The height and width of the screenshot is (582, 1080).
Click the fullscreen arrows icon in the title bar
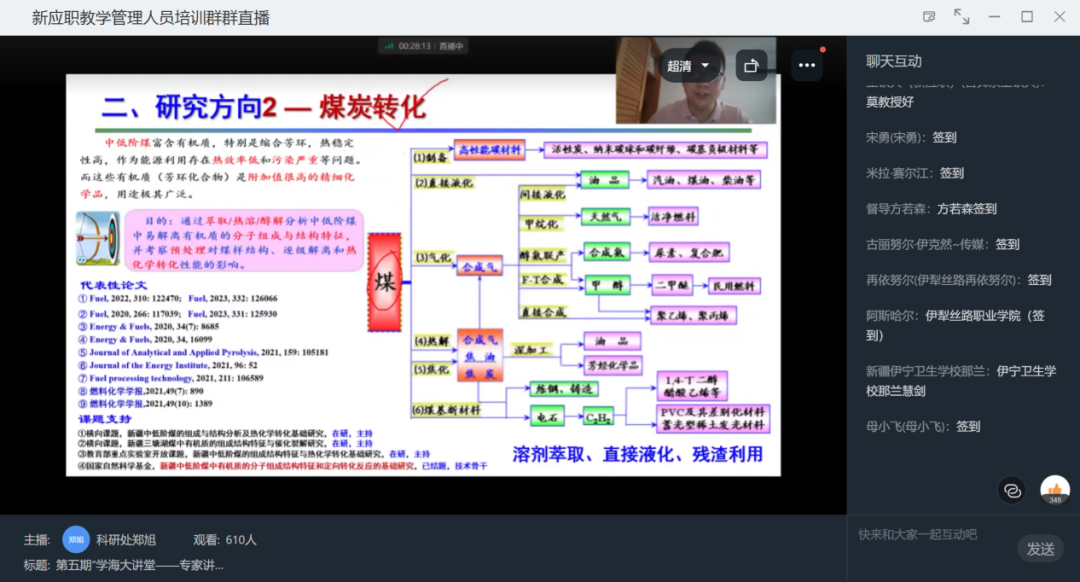click(961, 16)
